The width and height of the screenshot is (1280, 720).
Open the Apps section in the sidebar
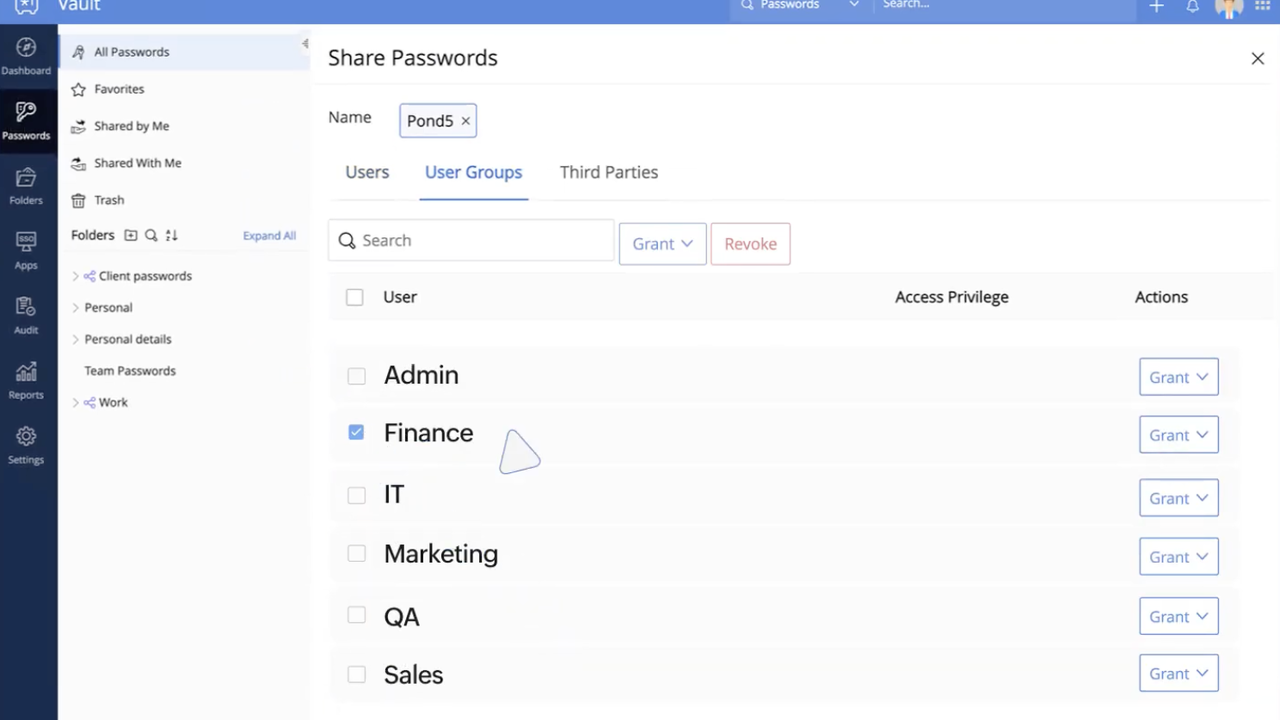tap(25, 250)
